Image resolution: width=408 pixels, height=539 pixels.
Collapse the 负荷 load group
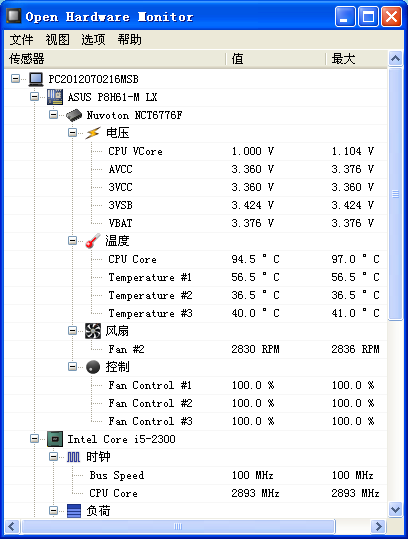(x=53, y=510)
